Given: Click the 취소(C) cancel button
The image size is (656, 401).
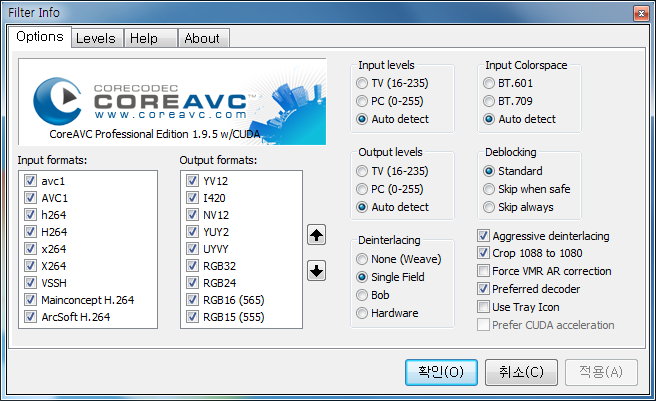Looking at the screenshot, I should pos(521,372).
